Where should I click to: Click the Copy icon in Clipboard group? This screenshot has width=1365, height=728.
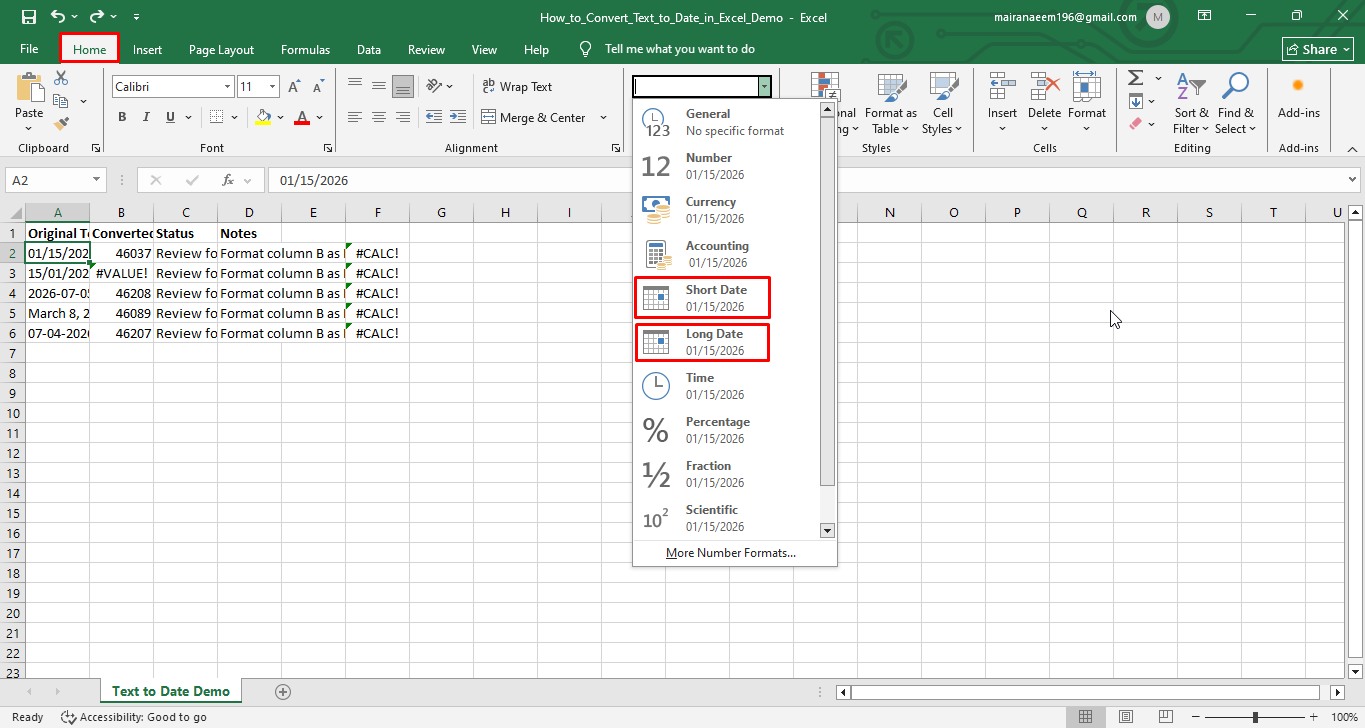pos(61,101)
